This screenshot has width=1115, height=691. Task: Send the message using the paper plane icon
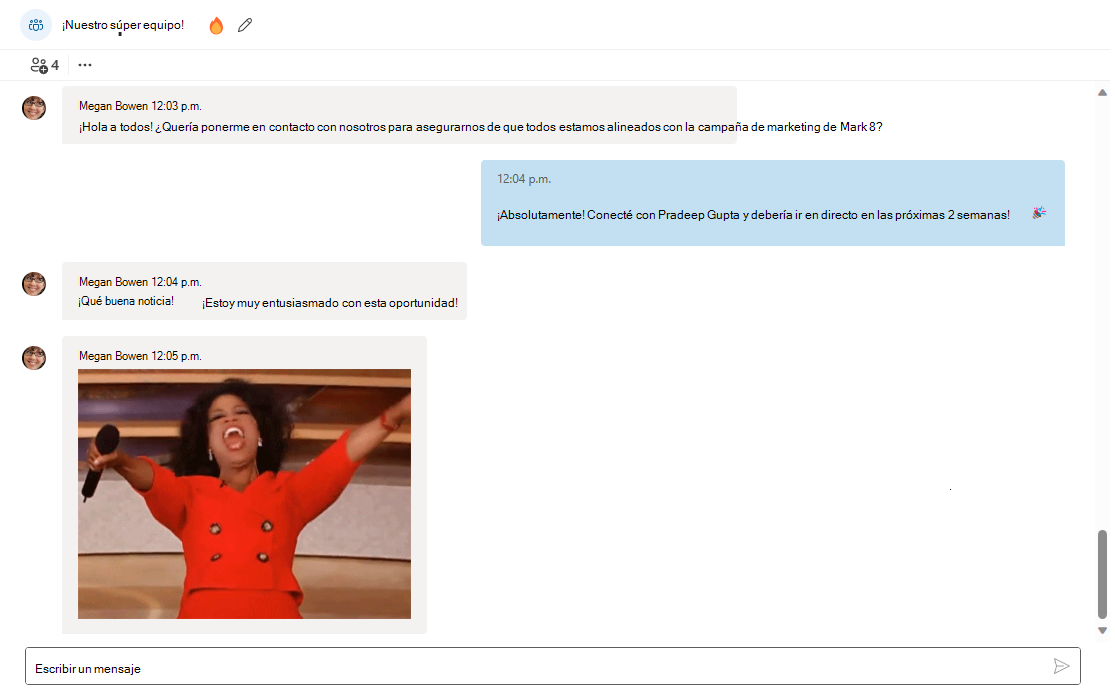(x=1063, y=665)
